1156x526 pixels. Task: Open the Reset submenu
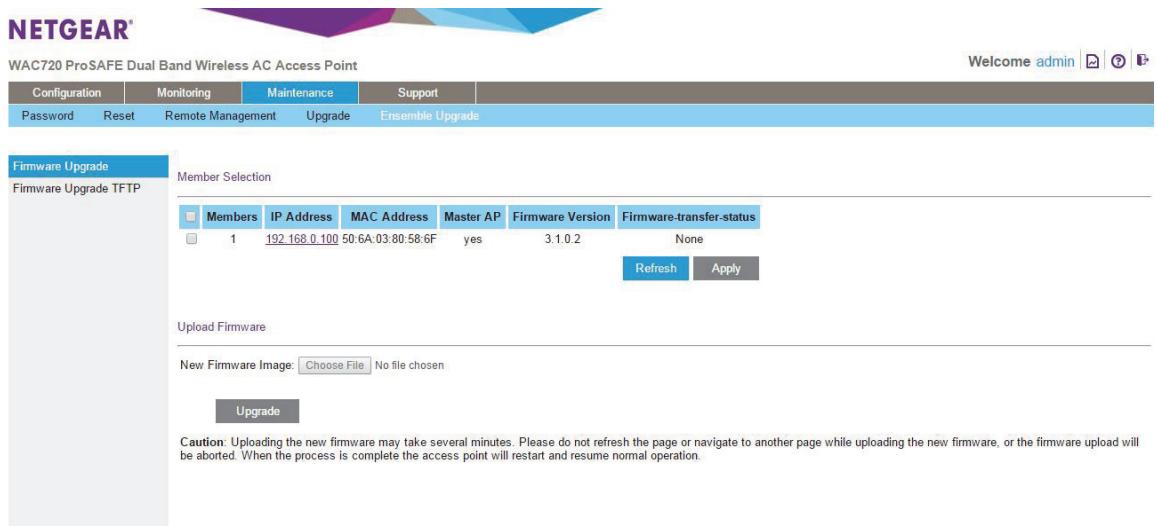pos(119,116)
